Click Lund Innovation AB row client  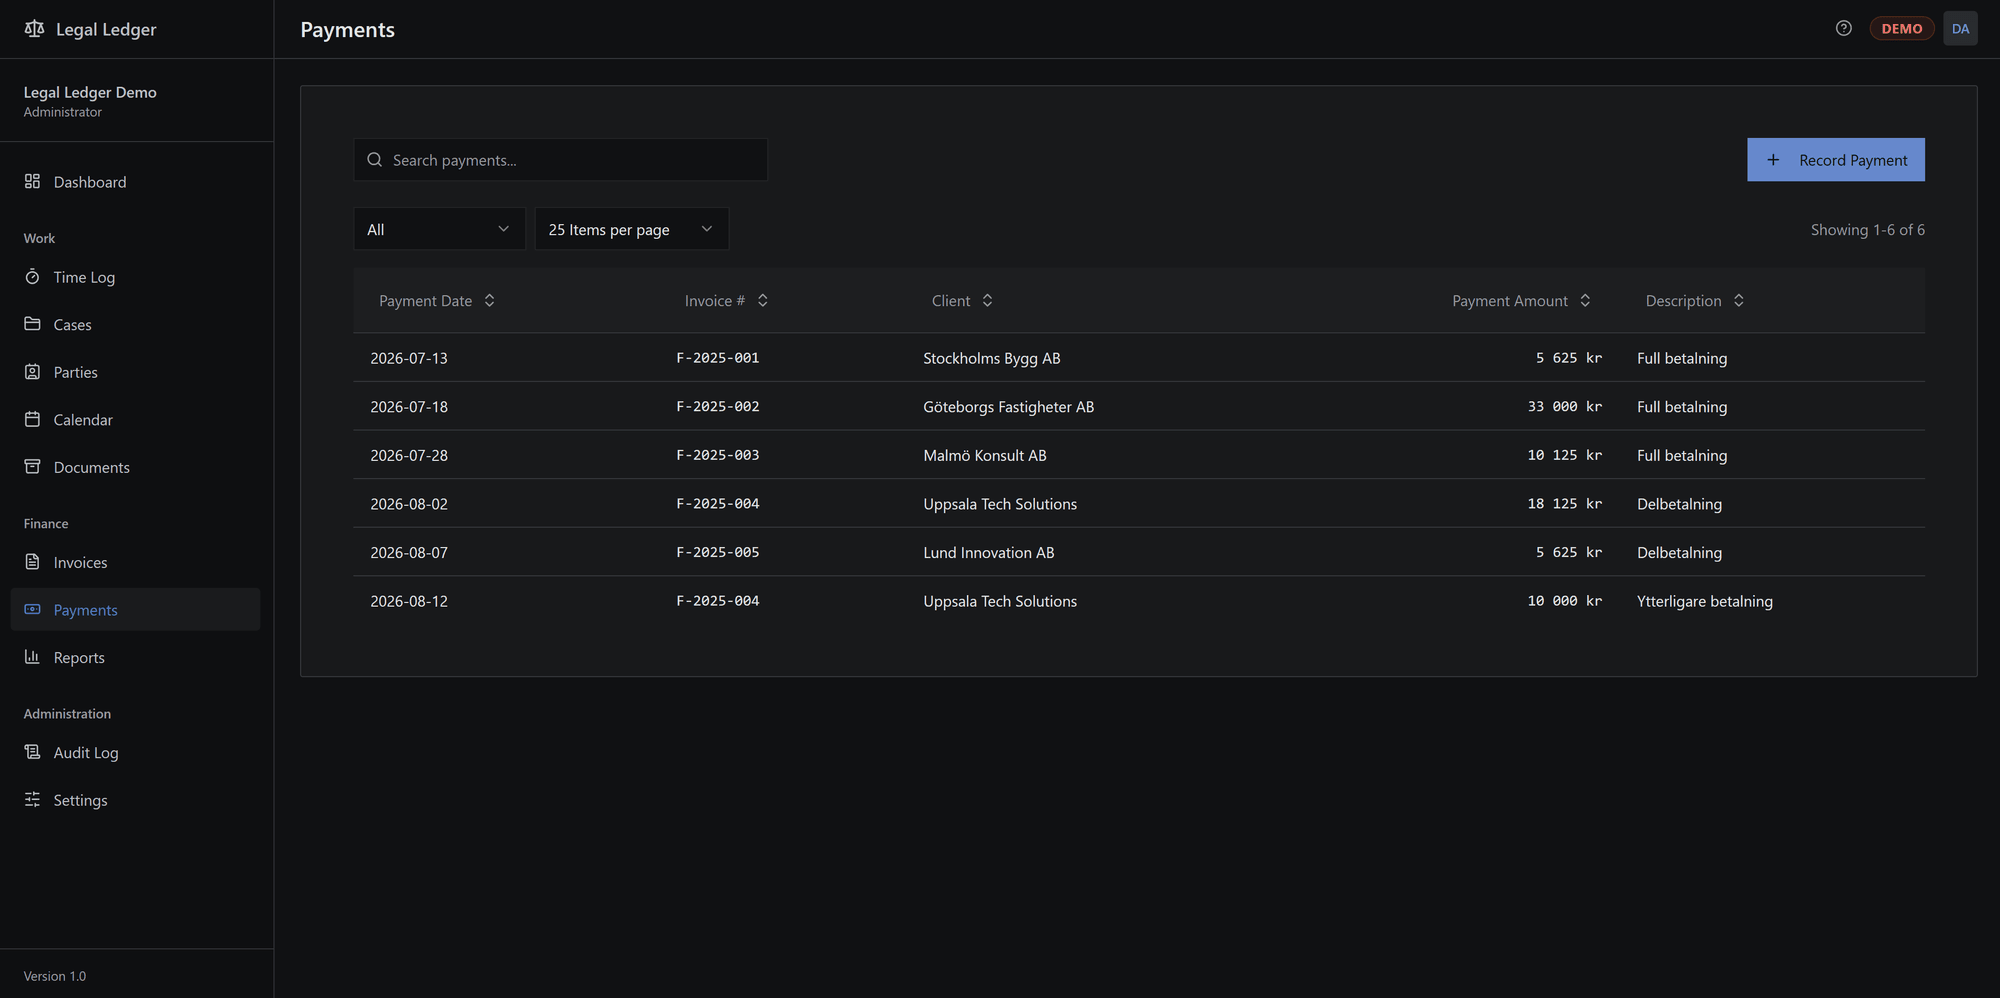[x=988, y=552]
